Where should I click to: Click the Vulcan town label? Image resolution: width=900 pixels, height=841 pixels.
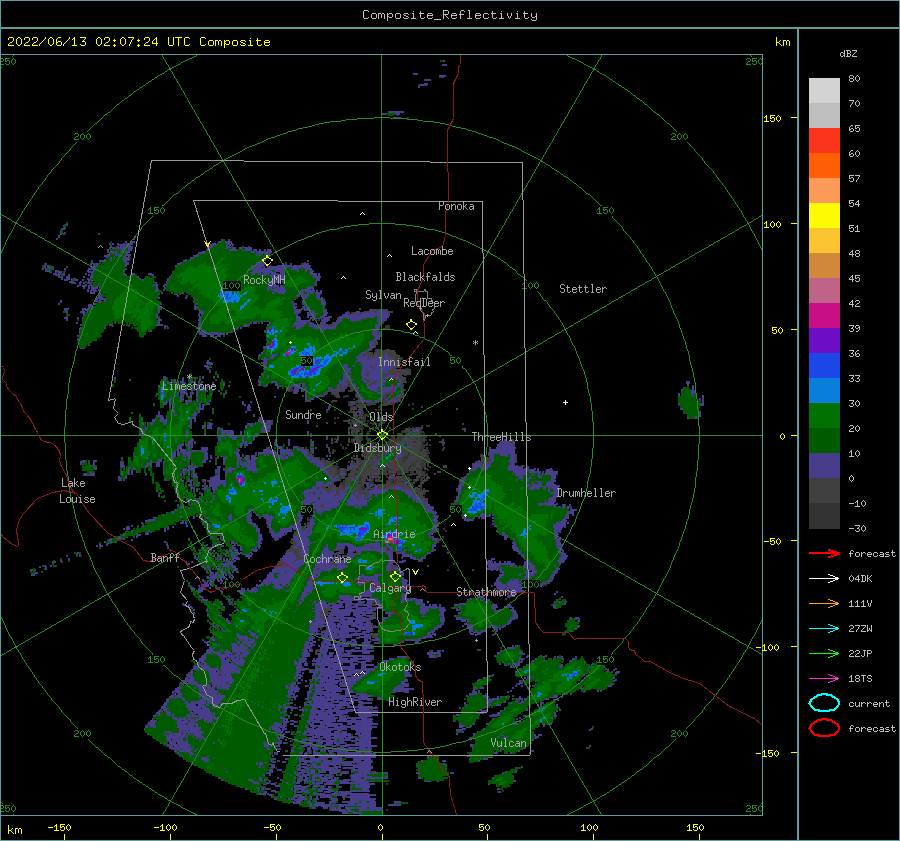coord(509,743)
